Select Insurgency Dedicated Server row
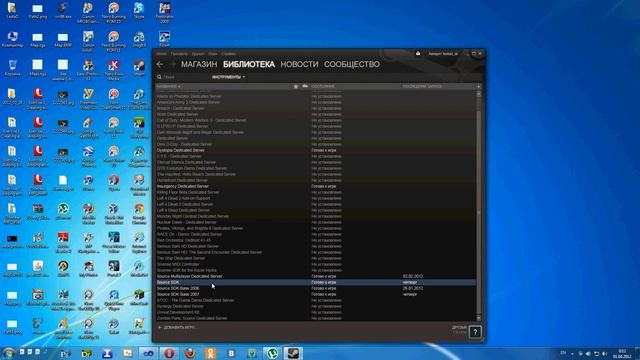 click(x=316, y=186)
